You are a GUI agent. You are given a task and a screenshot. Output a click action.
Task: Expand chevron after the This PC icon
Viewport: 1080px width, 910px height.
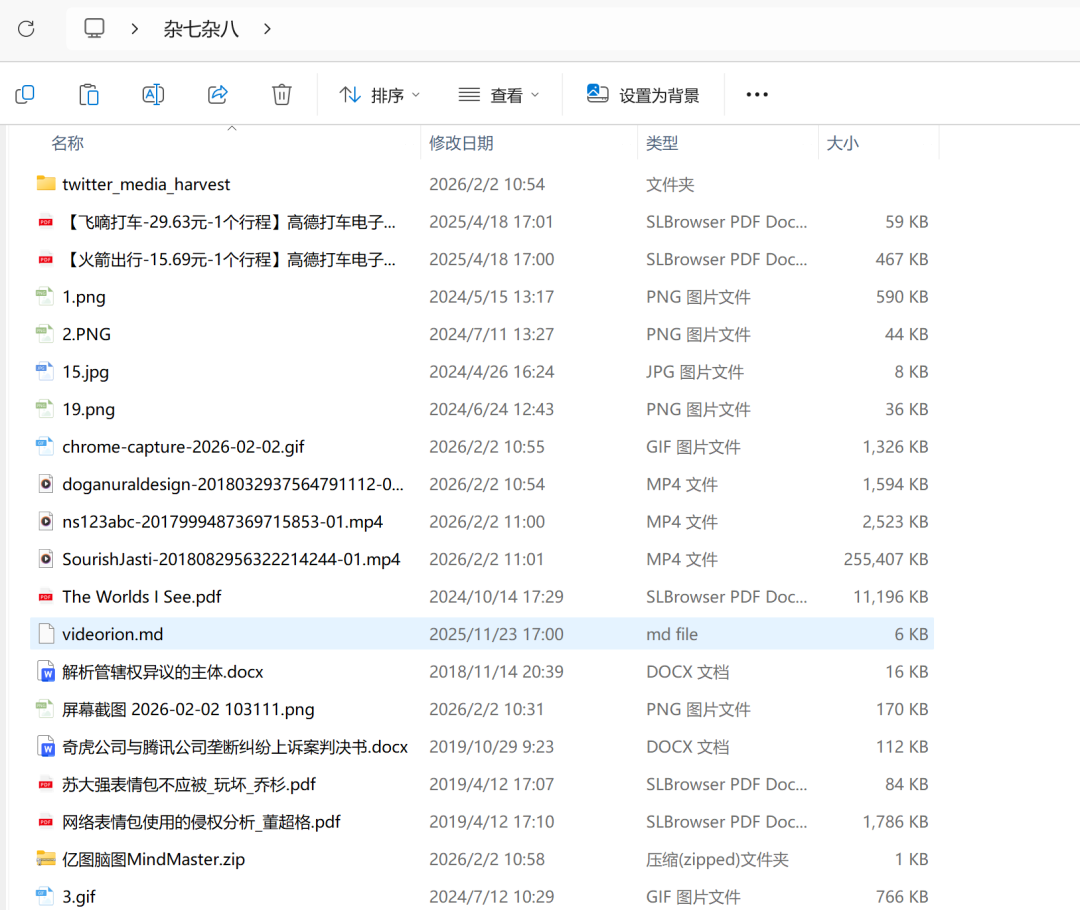134,29
